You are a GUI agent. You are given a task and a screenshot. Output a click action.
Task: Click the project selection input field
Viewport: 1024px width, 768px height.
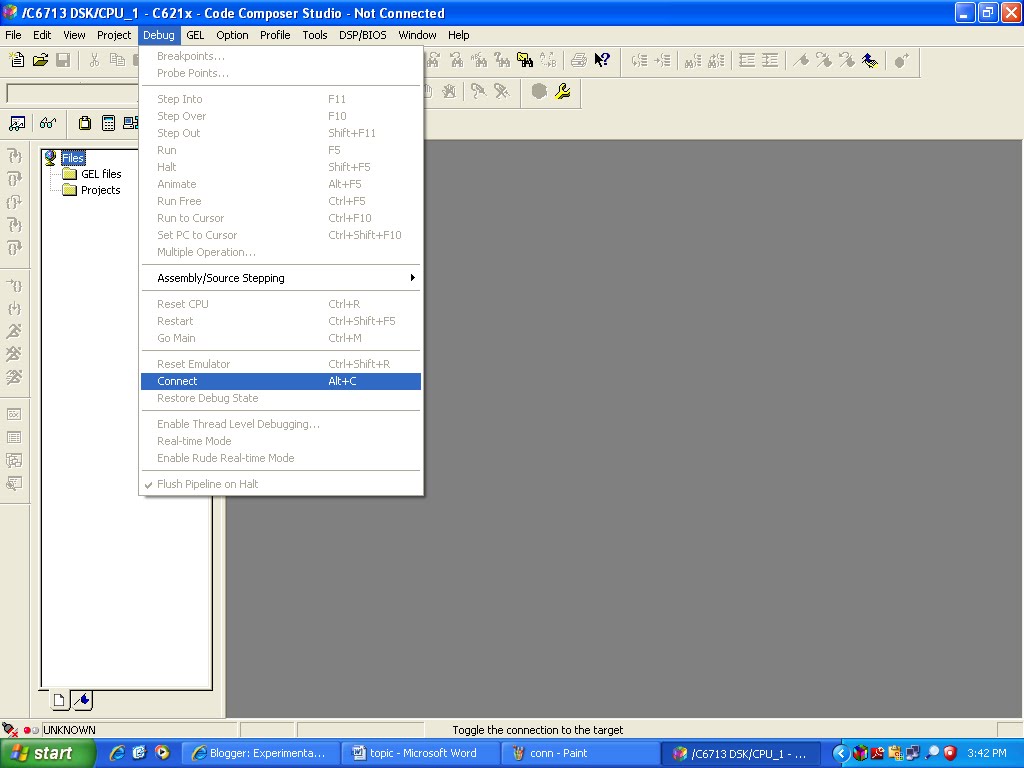(x=72, y=93)
